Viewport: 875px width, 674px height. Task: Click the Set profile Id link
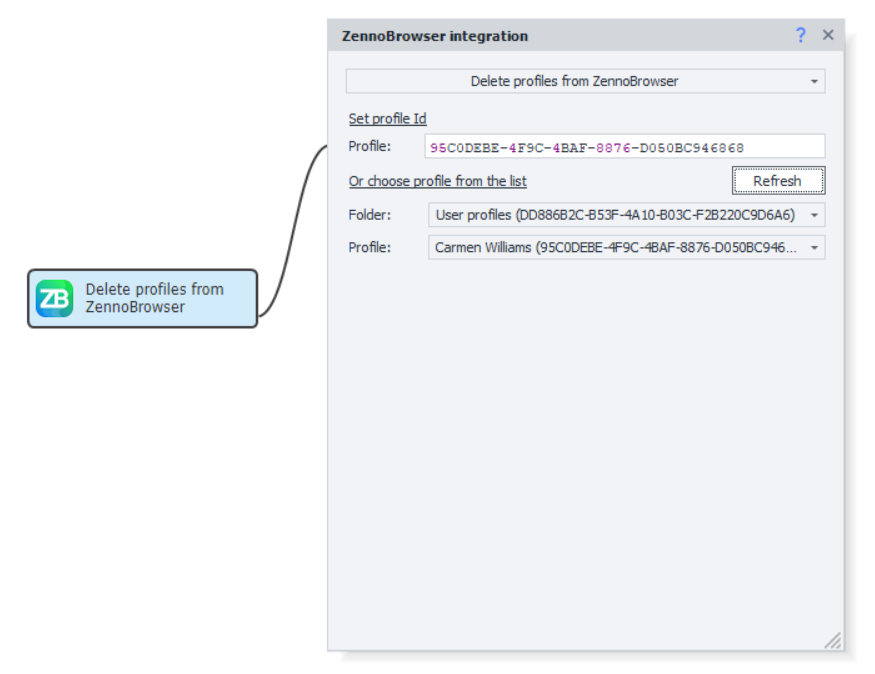pos(387,119)
